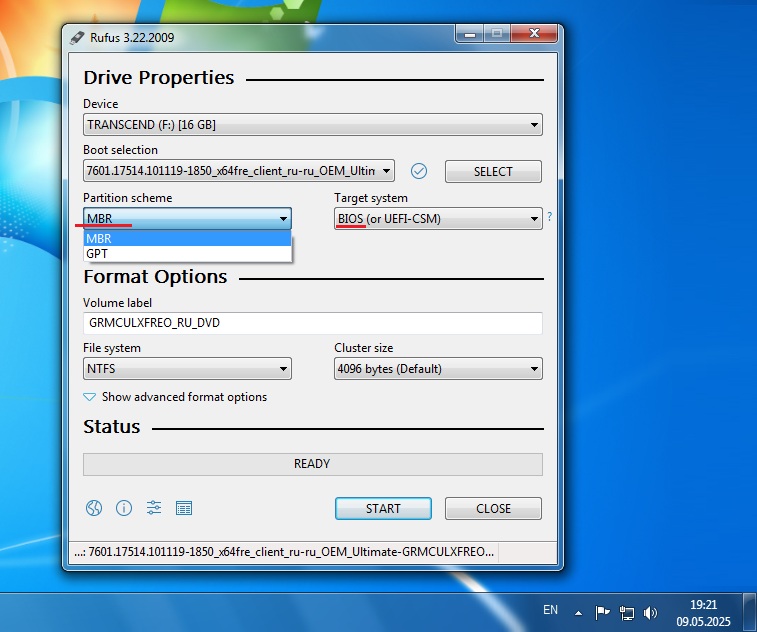This screenshot has width=757, height=632.
Task: Minimize the Rufus window
Action: 470,34
